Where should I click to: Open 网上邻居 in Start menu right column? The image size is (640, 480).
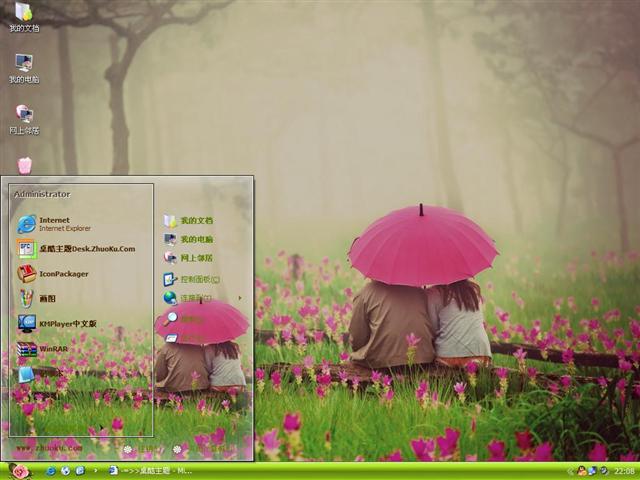click(x=196, y=257)
